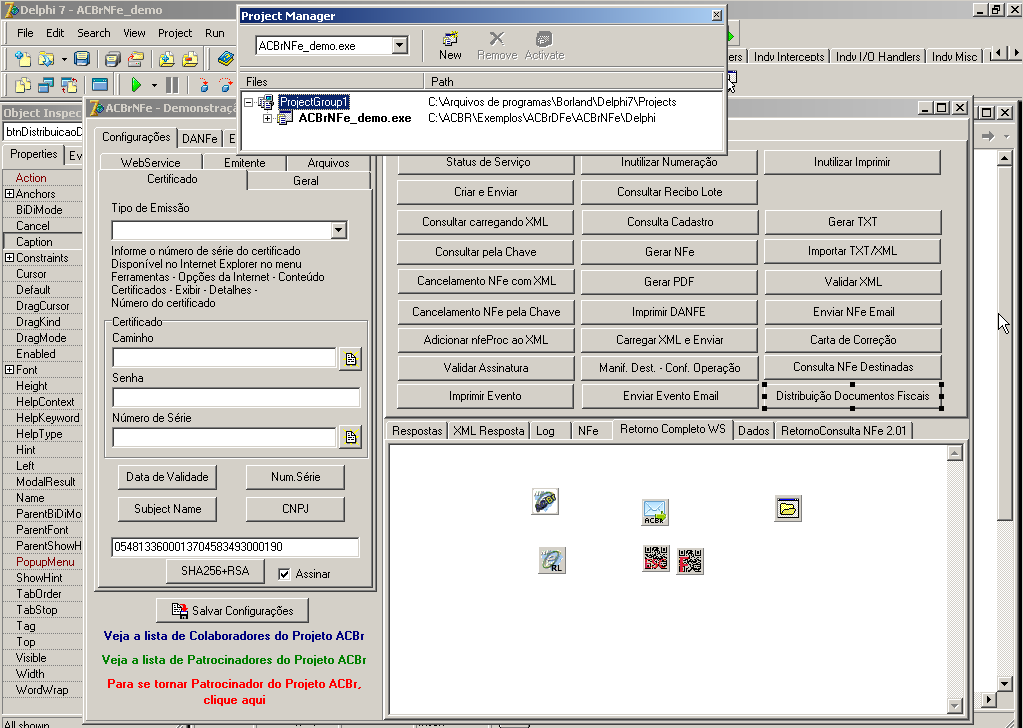Select the open dialog folder component icon
This screenshot has height=728, width=1023.
click(788, 508)
